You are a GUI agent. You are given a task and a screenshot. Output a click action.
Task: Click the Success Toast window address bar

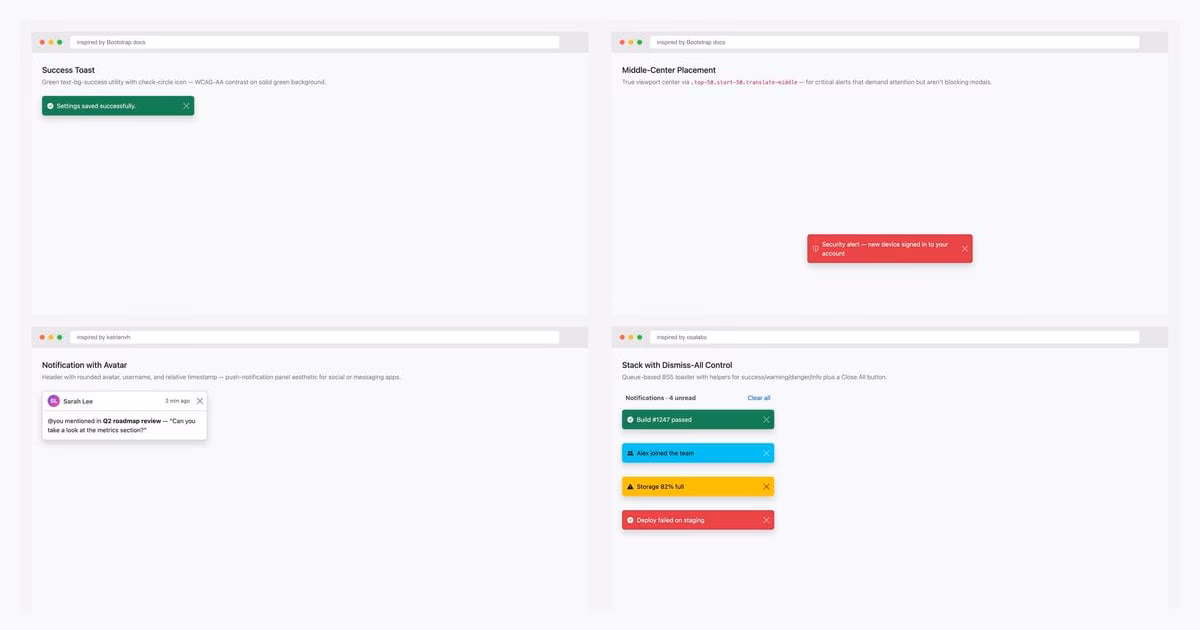315,42
